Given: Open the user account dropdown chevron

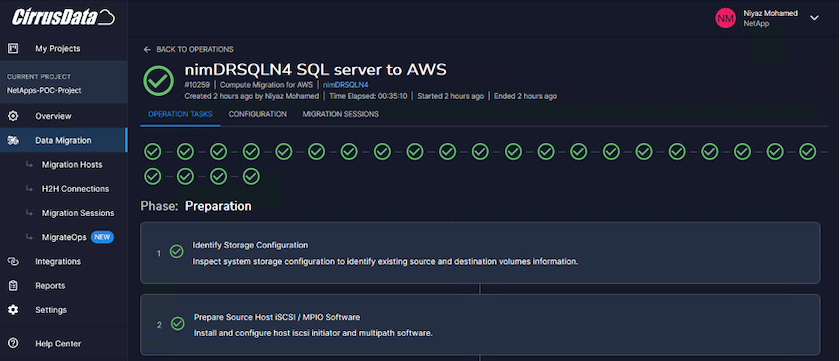Looking at the screenshot, I should (x=814, y=18).
